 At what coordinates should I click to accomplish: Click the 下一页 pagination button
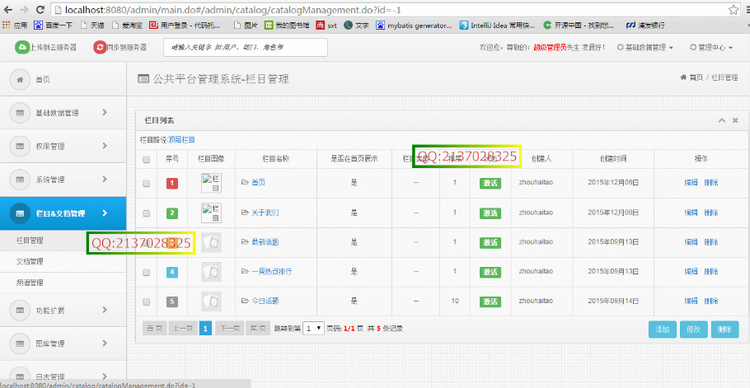pyautogui.click(x=229, y=328)
